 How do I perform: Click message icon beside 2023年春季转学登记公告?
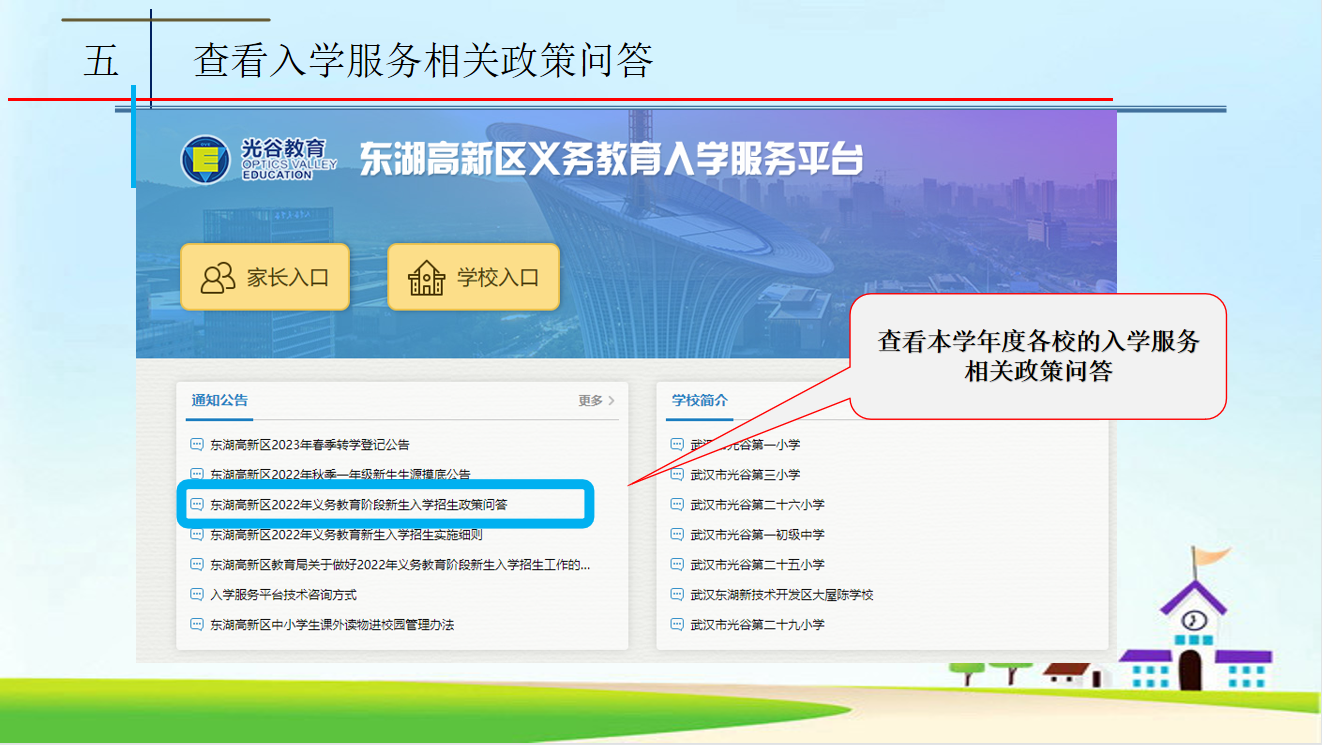[x=197, y=445]
